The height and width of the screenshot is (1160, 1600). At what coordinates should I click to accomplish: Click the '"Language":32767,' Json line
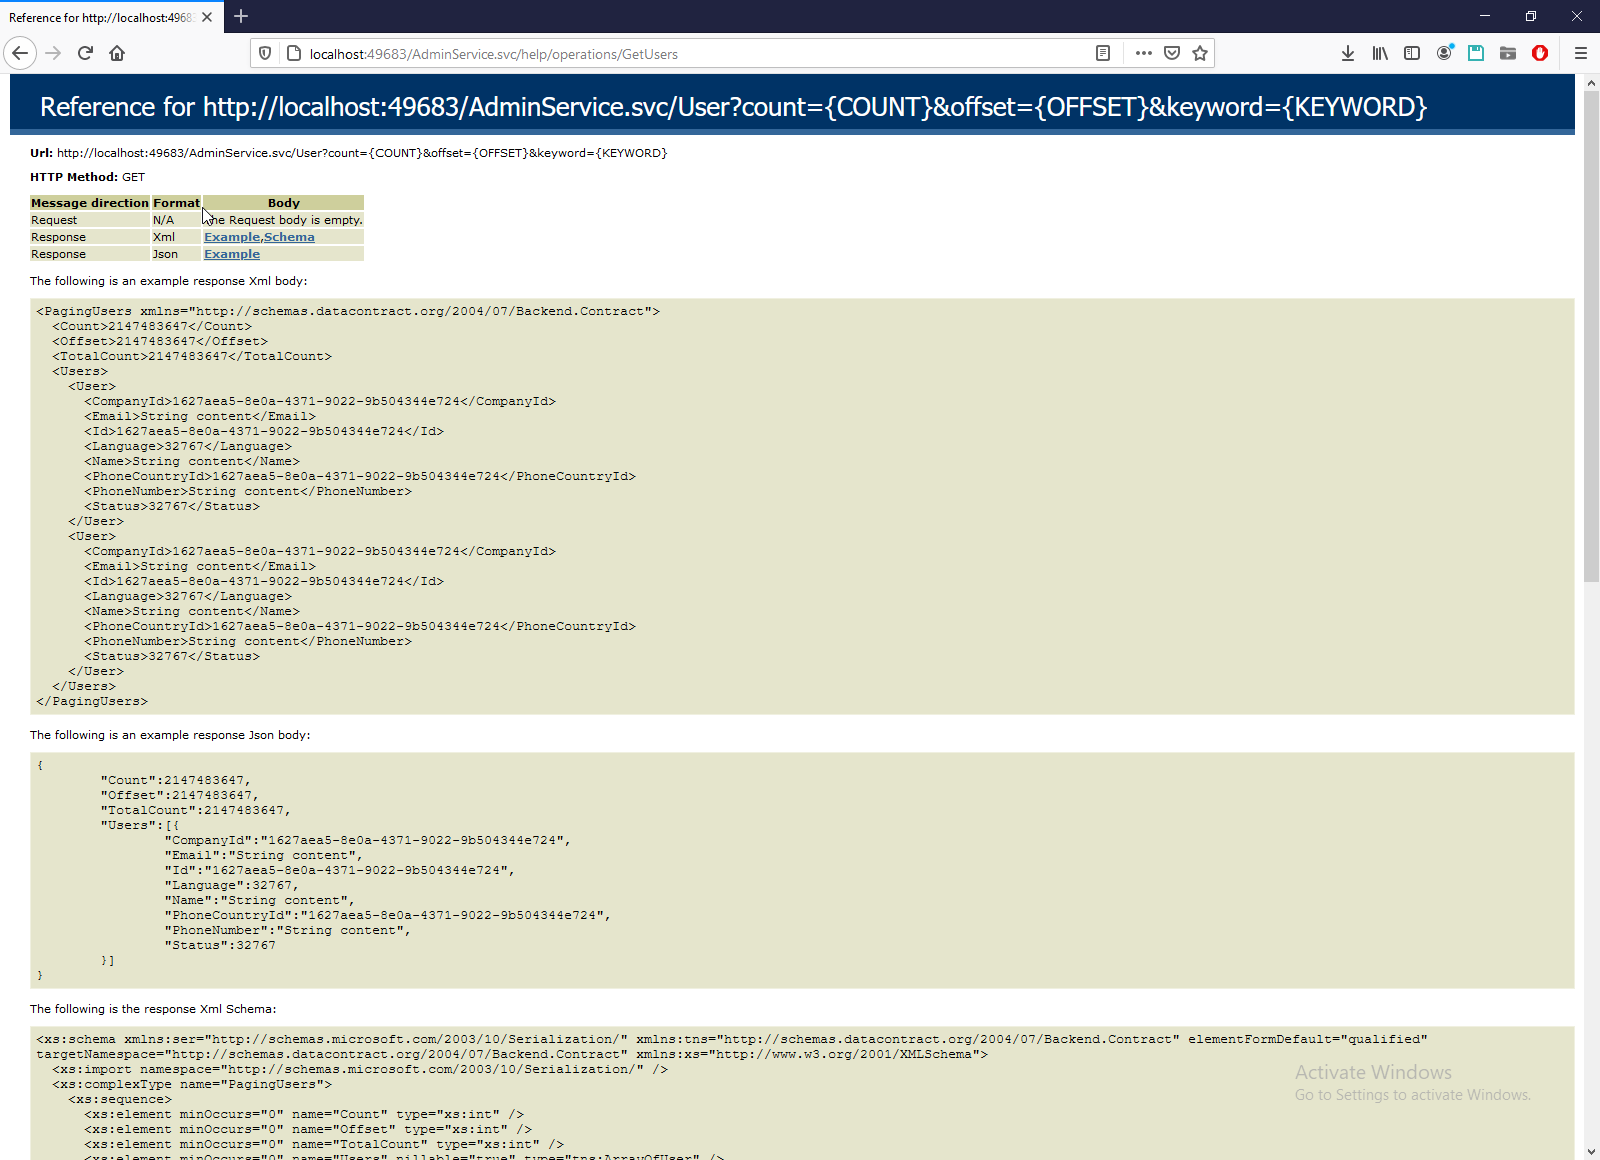click(232, 886)
